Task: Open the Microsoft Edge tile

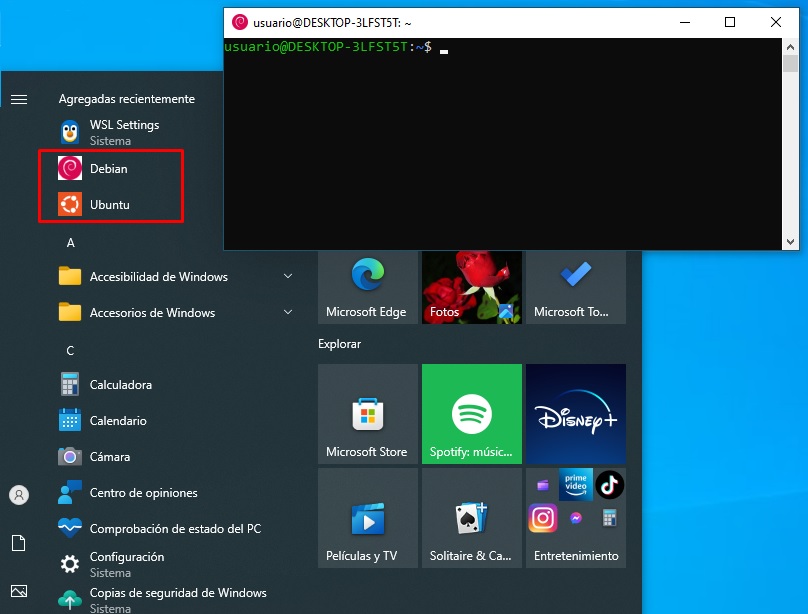Action: click(x=368, y=287)
